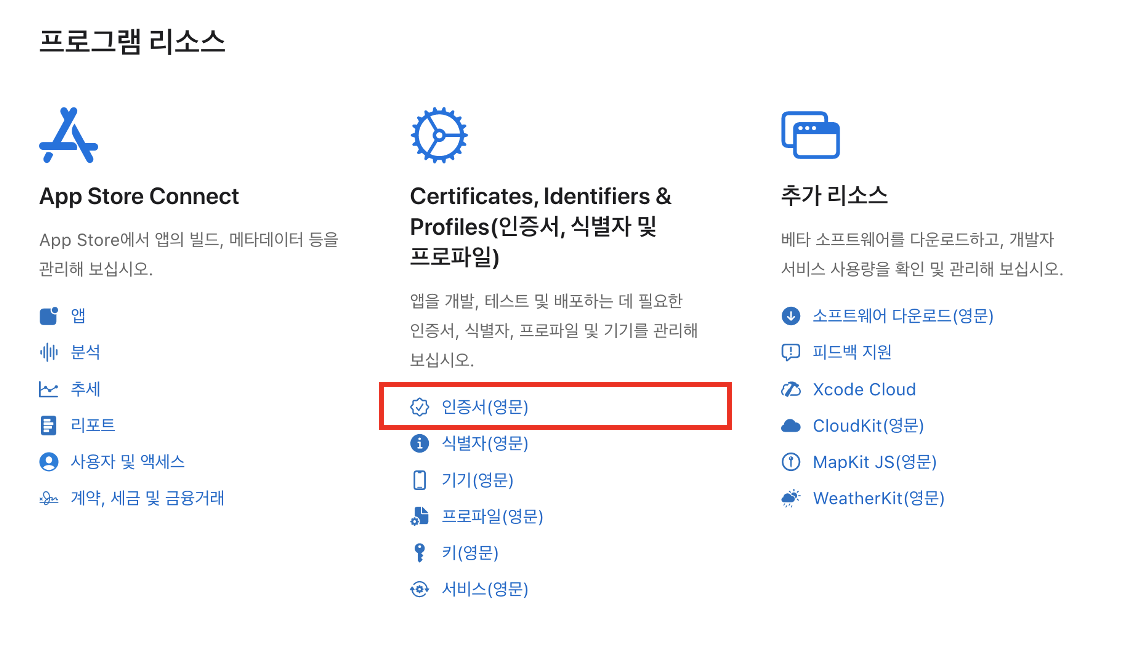Go to 서비스(영문) link
The width and height of the screenshot is (1134, 650).
click(484, 589)
